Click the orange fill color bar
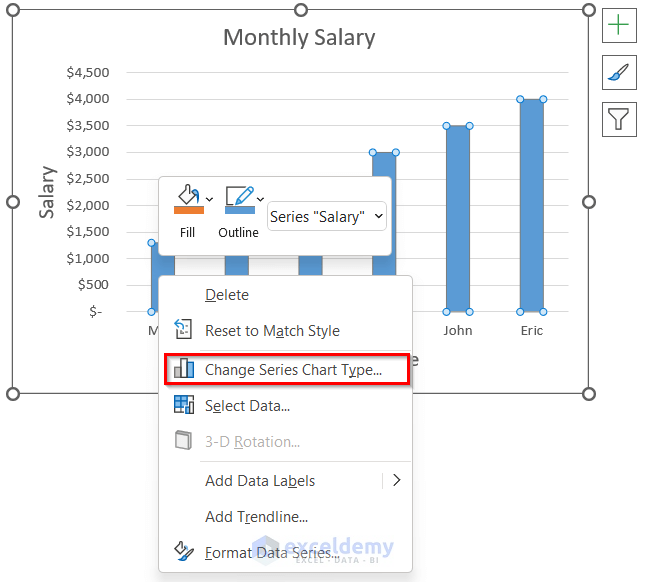Viewport: 646px width, 582px height. click(189, 210)
